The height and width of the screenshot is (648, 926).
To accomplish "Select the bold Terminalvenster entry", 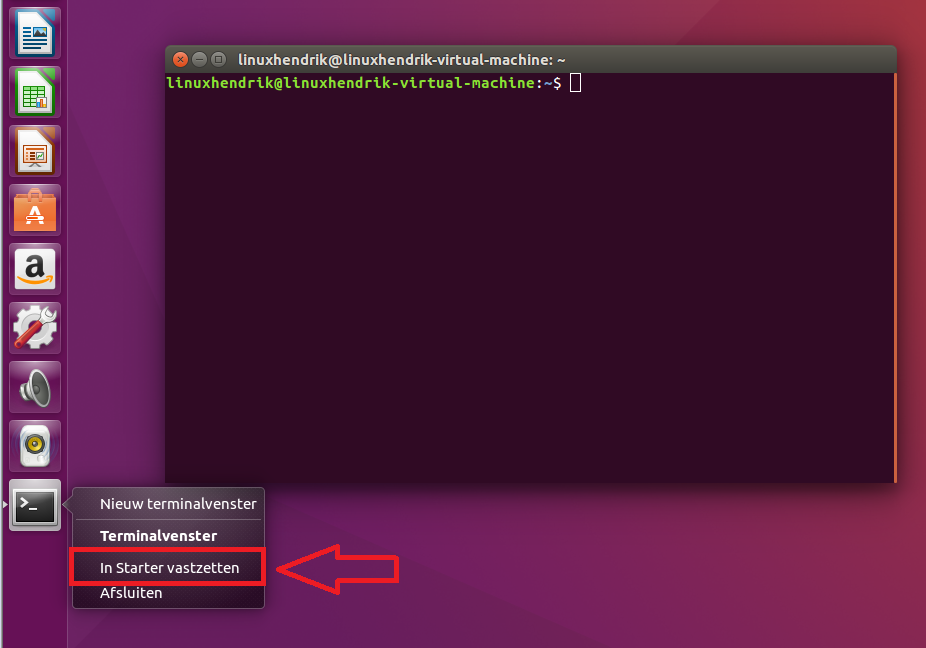I will [x=169, y=536].
